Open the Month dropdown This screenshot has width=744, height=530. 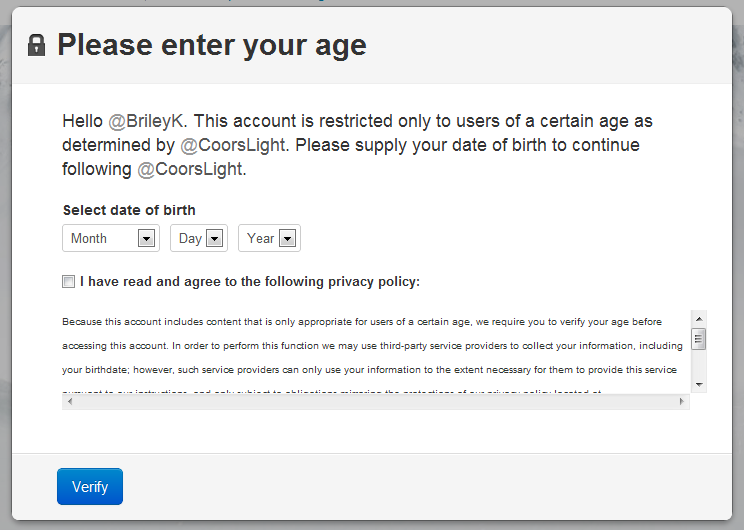coord(111,238)
